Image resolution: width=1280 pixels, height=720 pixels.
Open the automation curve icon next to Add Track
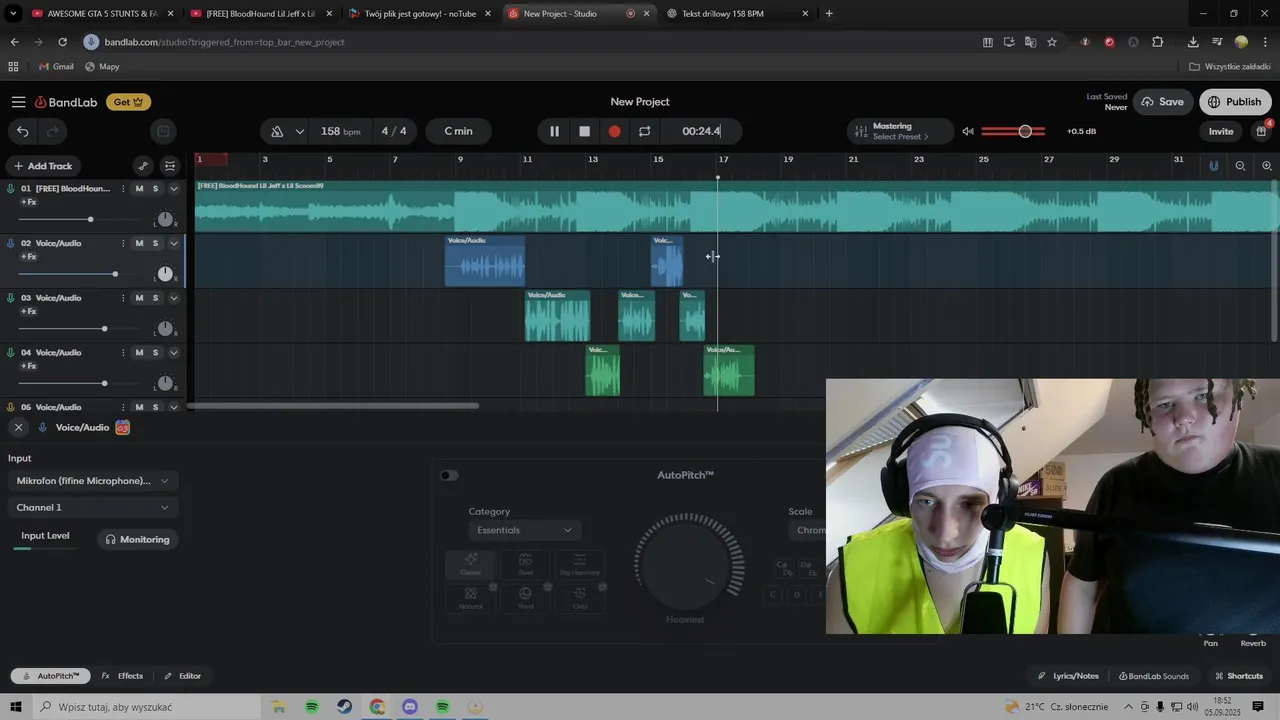point(143,166)
